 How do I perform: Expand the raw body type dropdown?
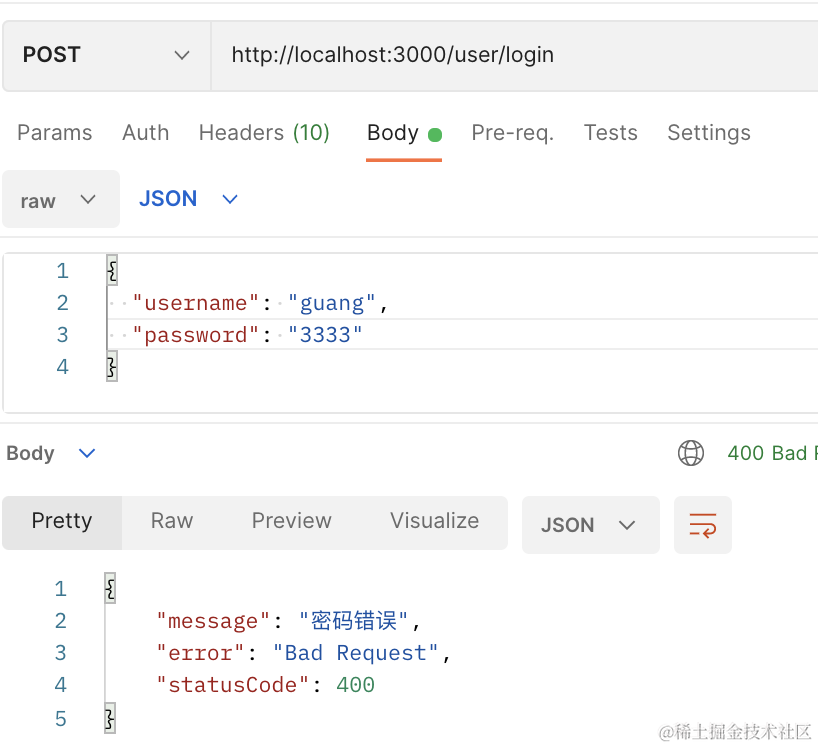pos(60,200)
